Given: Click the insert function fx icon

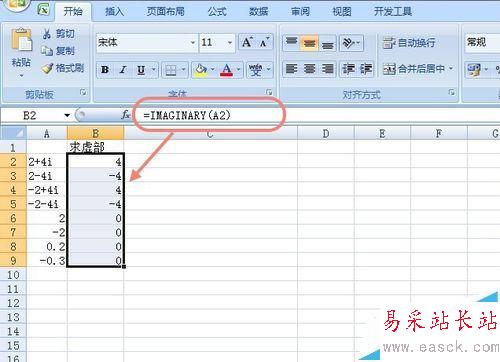Looking at the screenshot, I should (x=126, y=115).
